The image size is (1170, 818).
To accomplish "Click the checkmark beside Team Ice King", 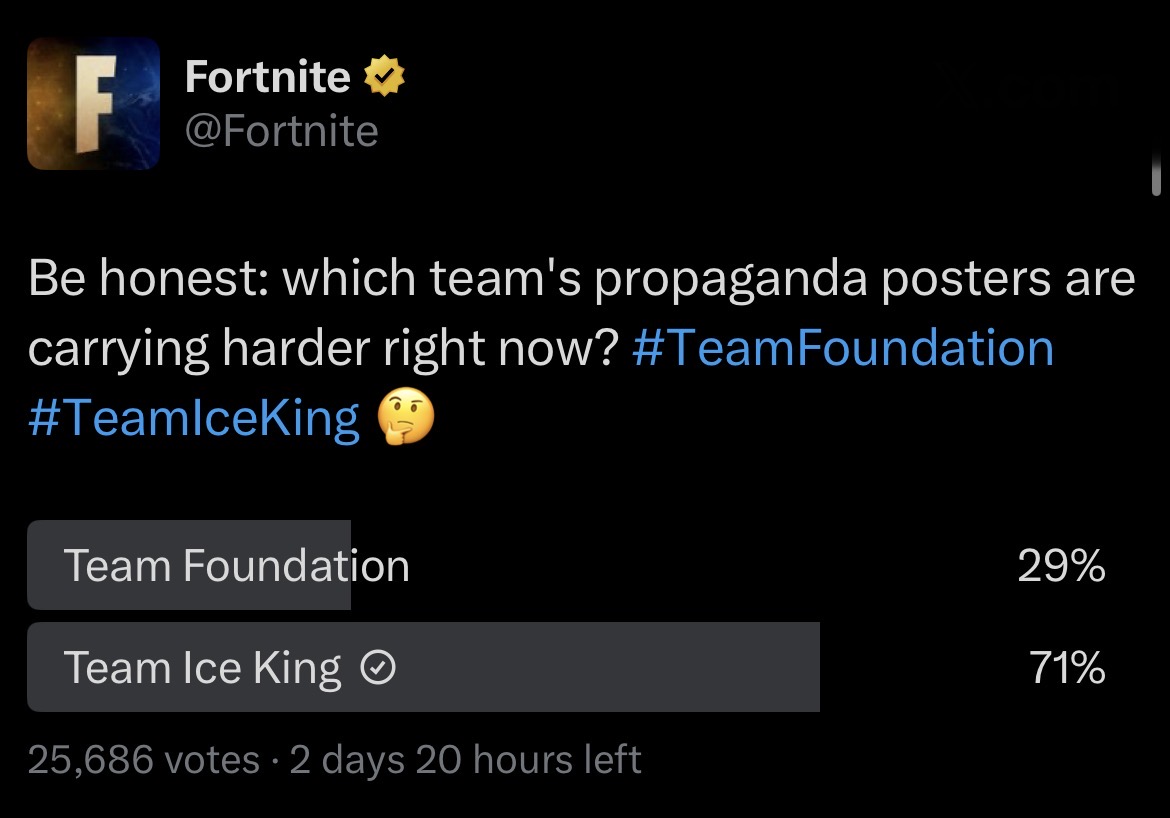I will [x=379, y=668].
